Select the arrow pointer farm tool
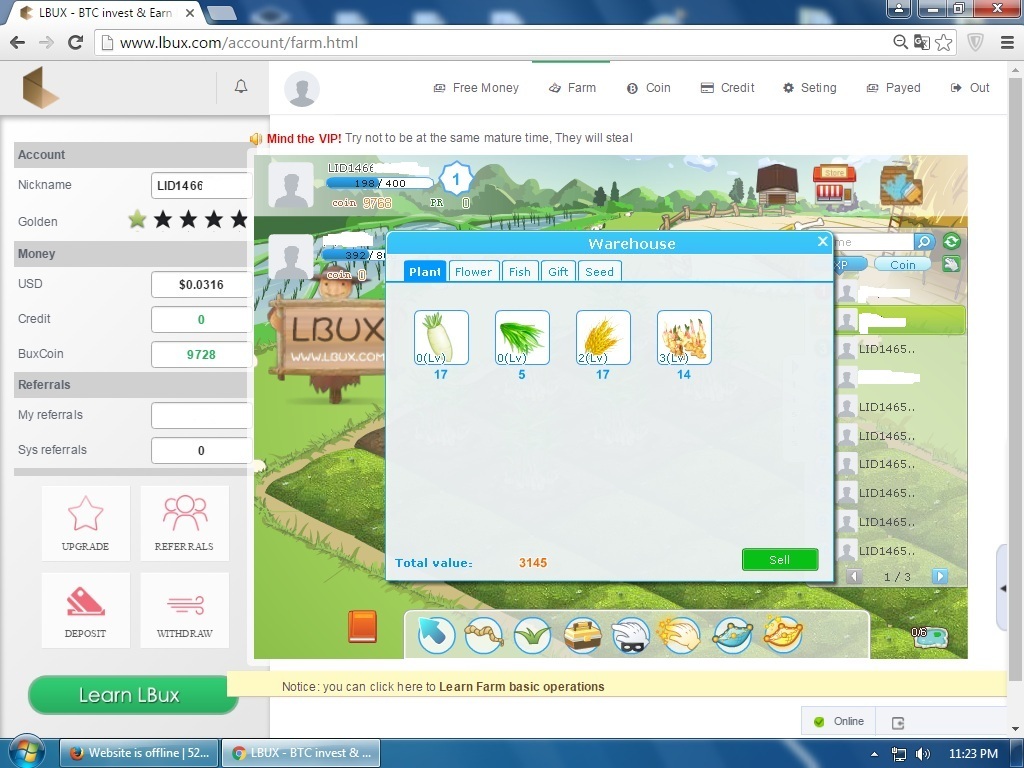This screenshot has height=768, width=1024. pos(436,635)
